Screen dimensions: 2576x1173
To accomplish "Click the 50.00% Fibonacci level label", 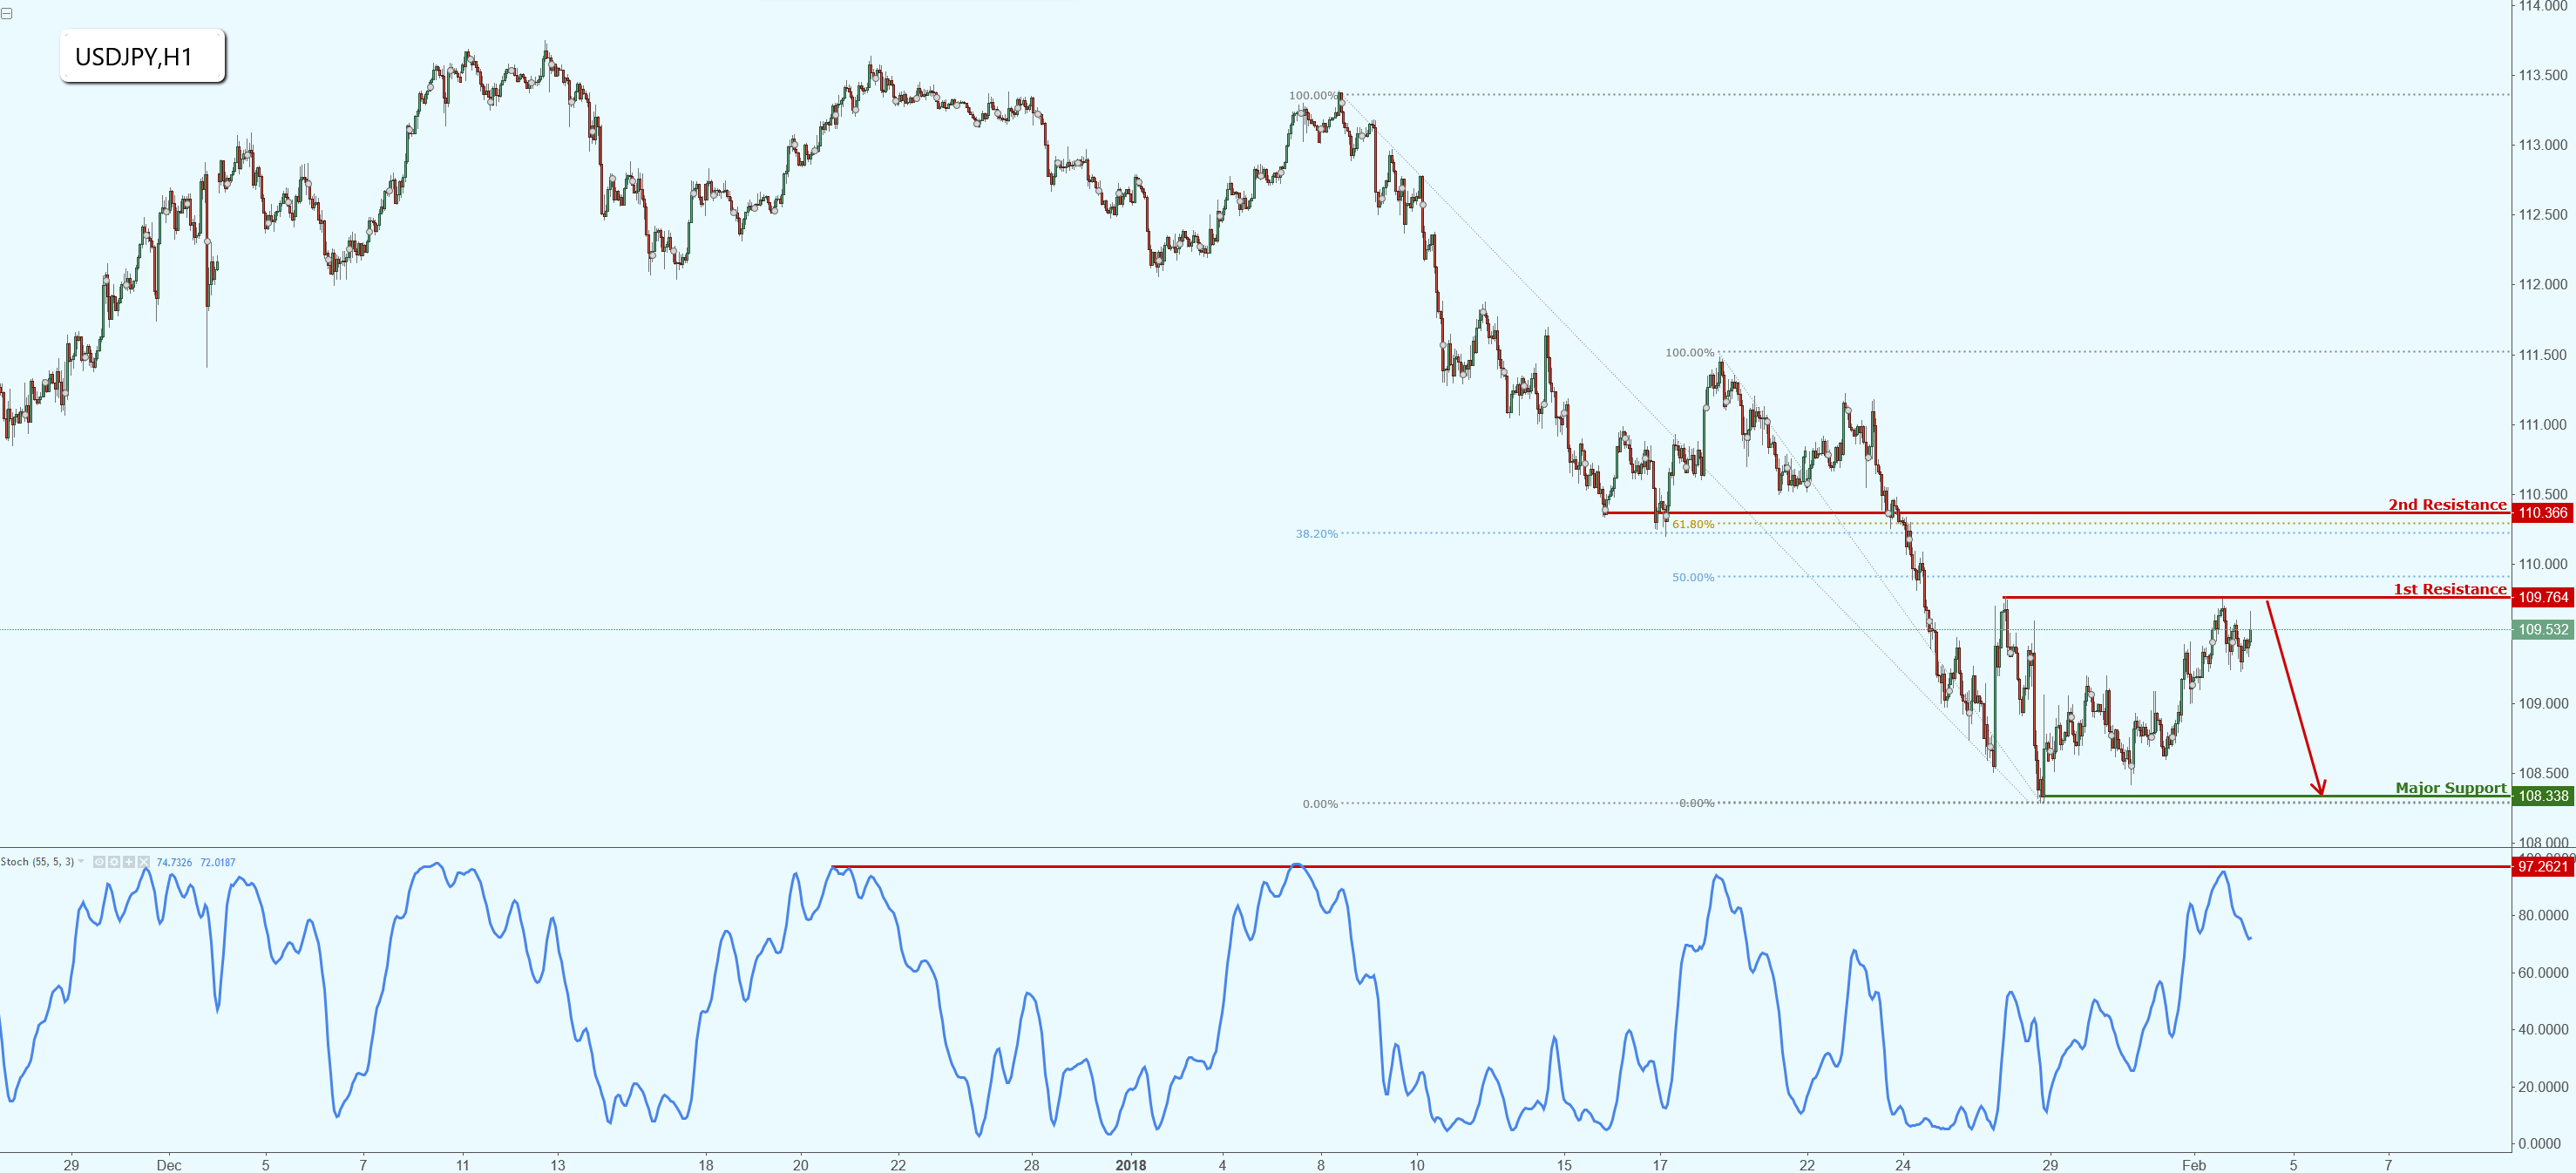I will pos(1692,577).
